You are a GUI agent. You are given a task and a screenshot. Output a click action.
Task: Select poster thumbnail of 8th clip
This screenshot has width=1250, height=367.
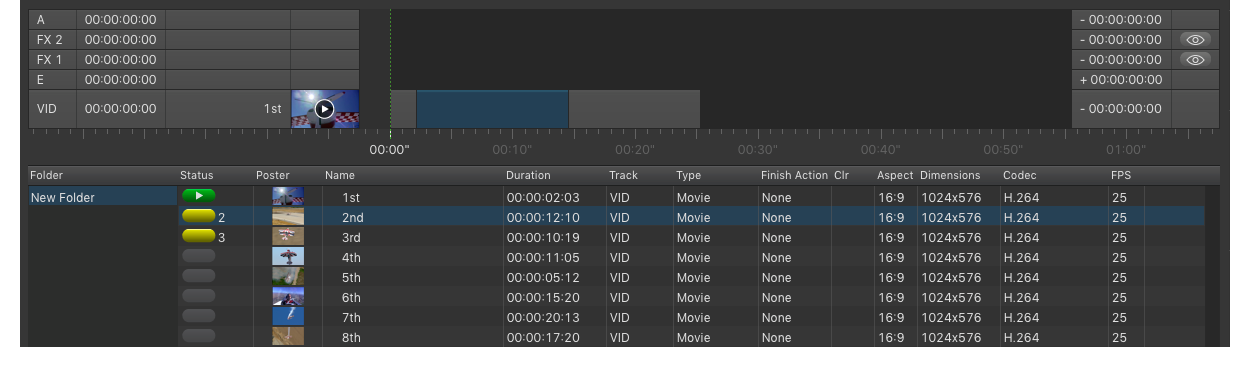pyautogui.click(x=288, y=337)
